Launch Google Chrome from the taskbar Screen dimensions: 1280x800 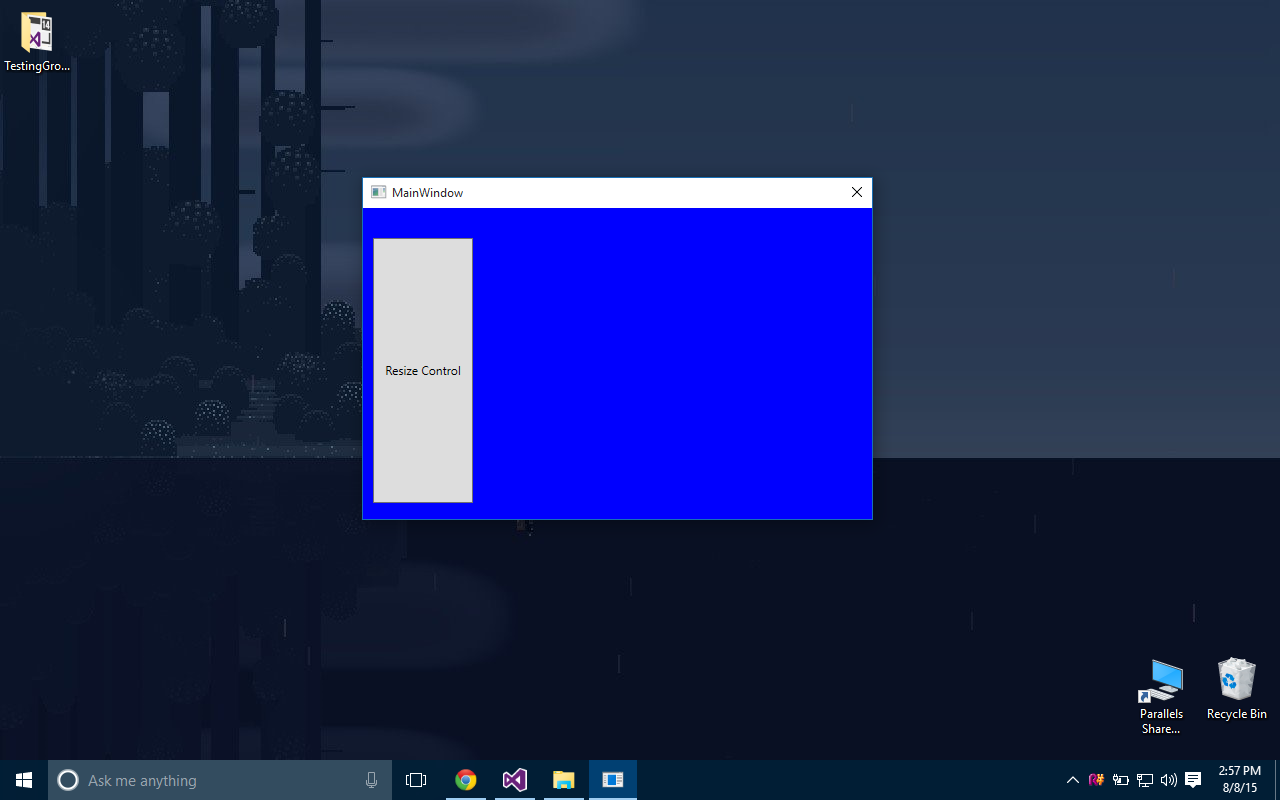(x=465, y=780)
